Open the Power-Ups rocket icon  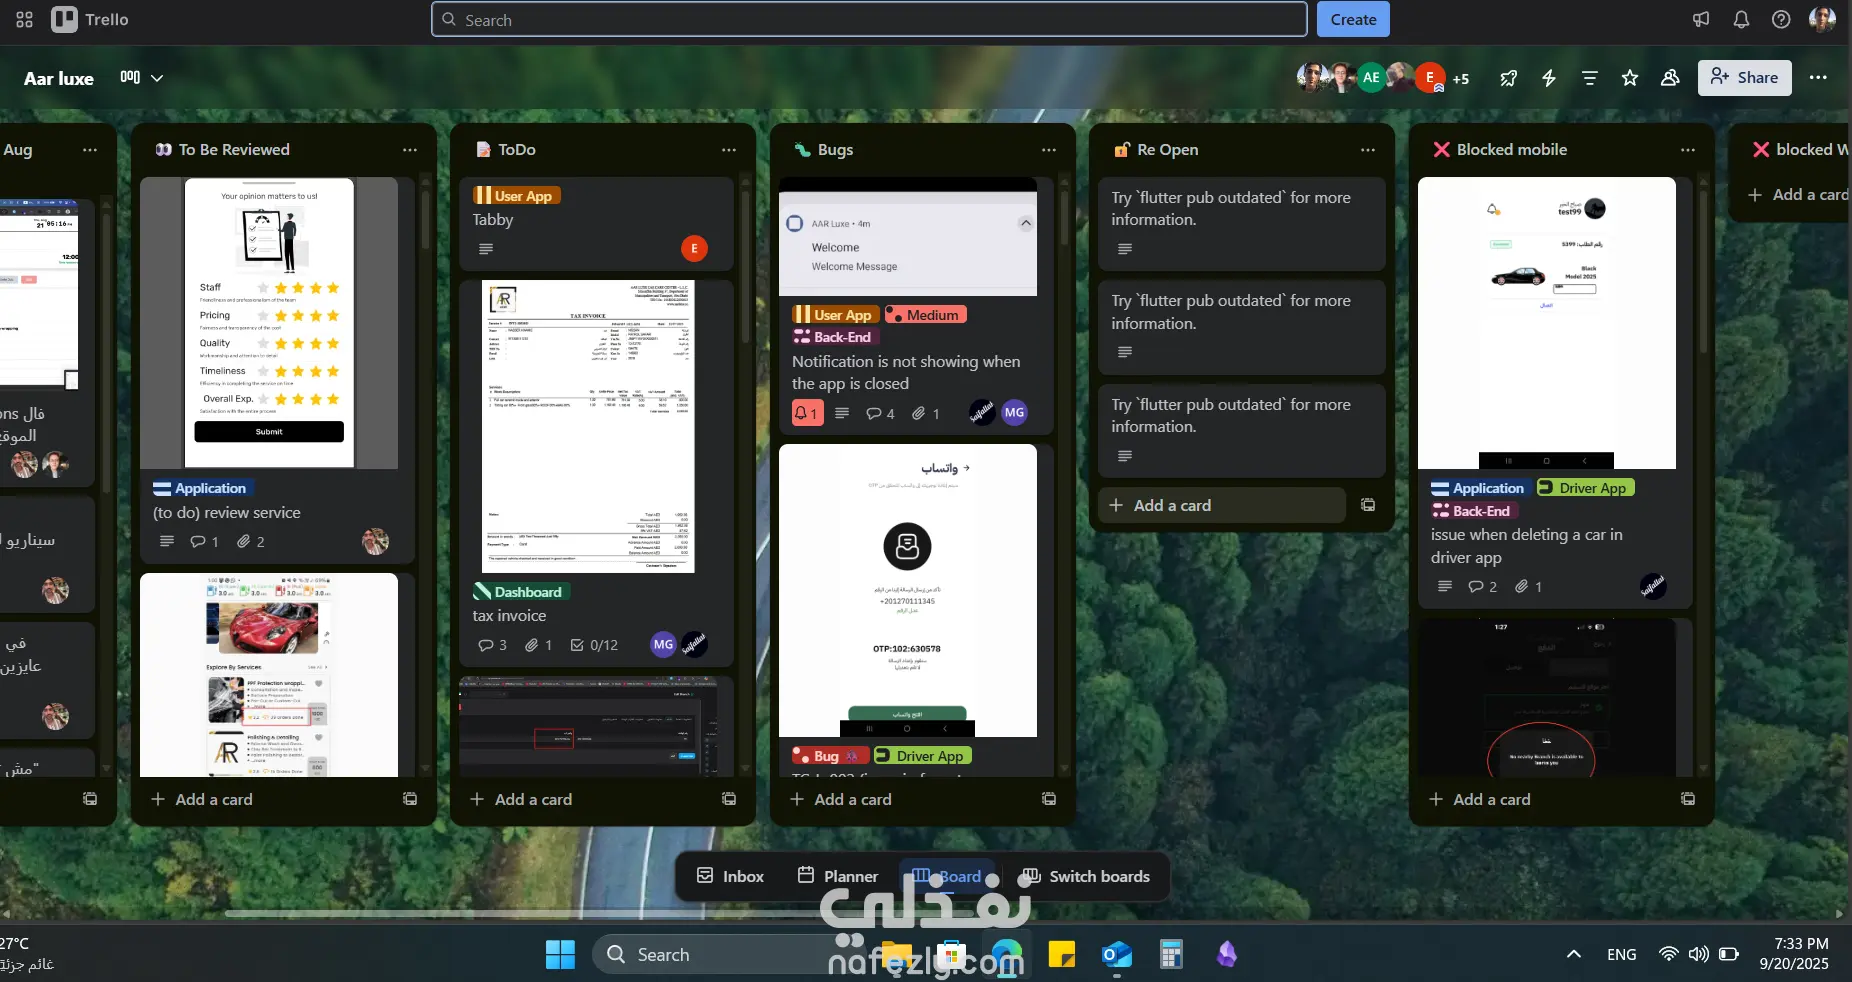tap(1509, 78)
